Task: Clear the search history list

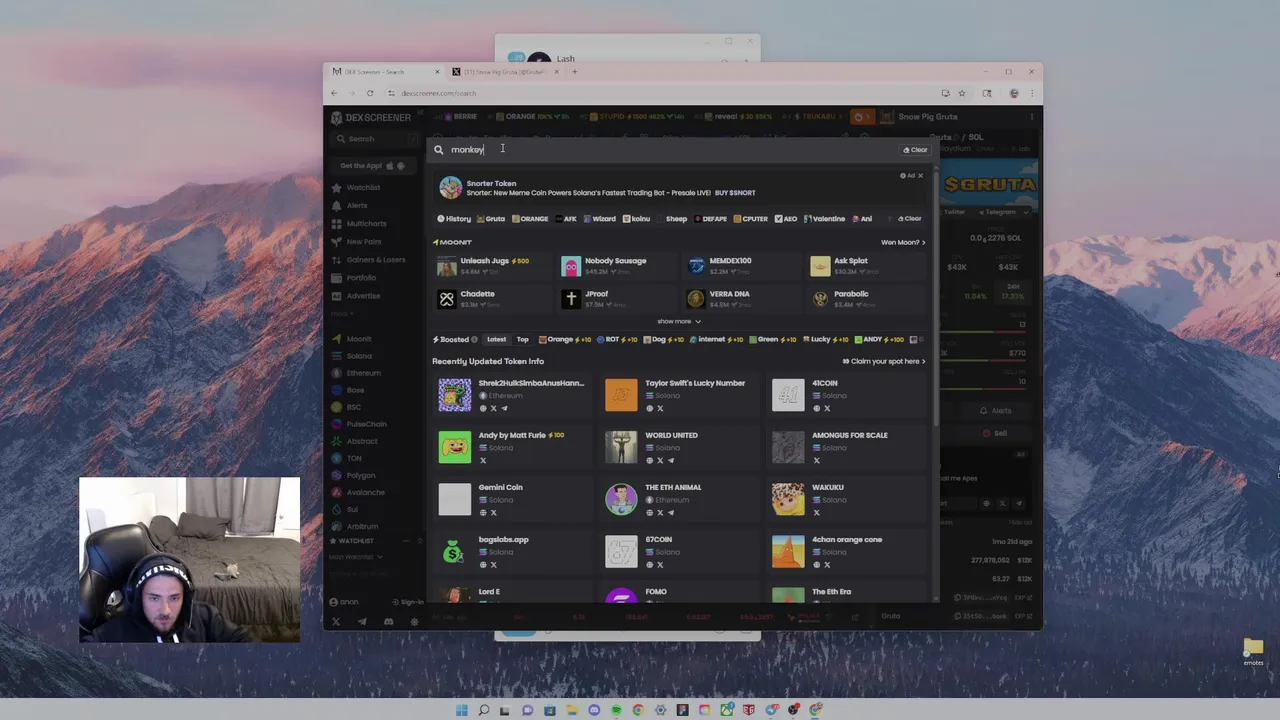Action: (x=909, y=219)
